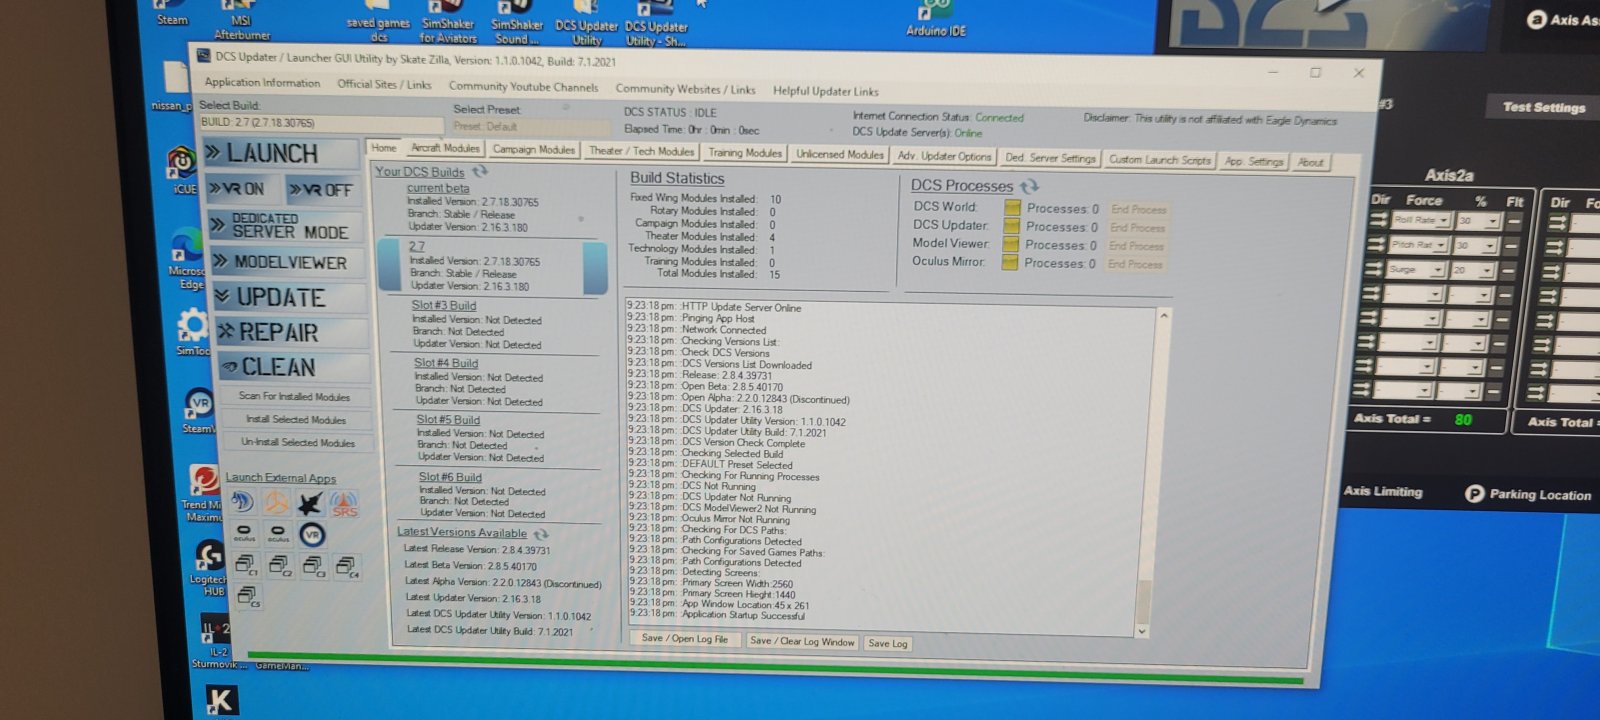Turn VR off
Screen dimensions: 1600x720
[x=321, y=190]
